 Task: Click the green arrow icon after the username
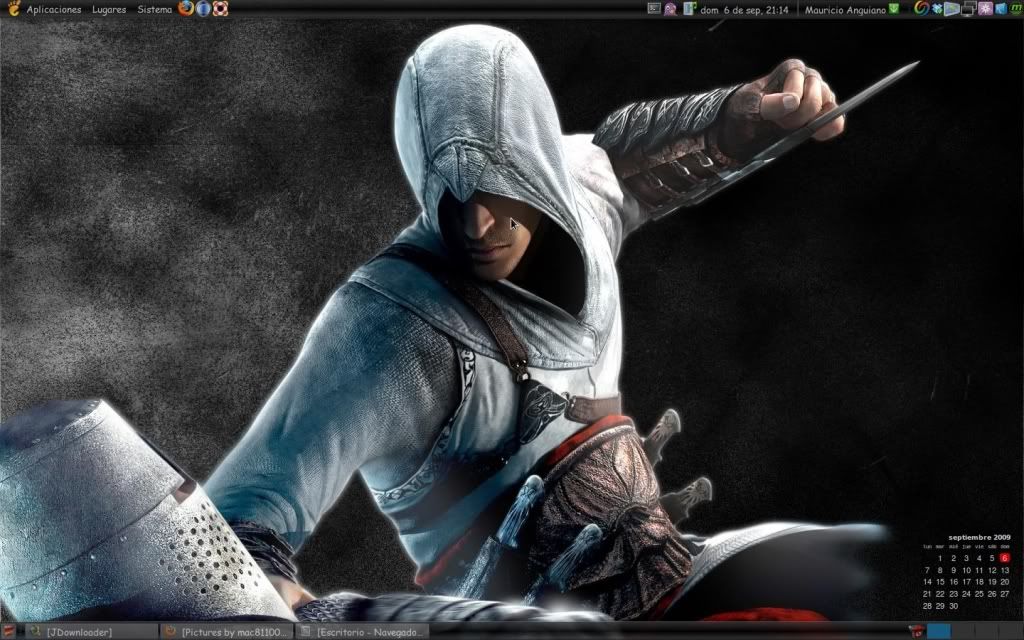(894, 9)
